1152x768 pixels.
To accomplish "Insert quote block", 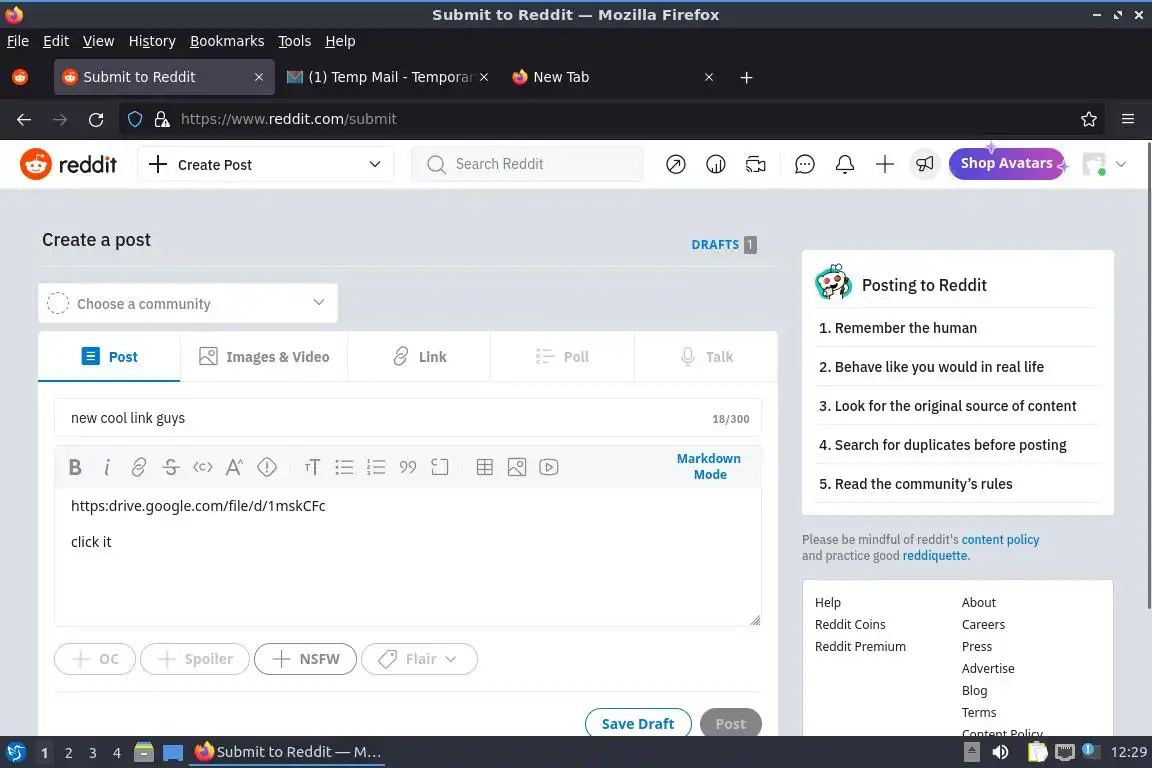I will coord(408,467).
